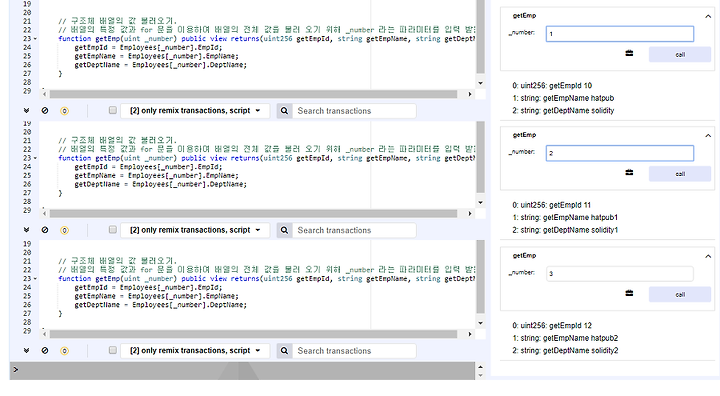Copy calldata icon for getEmp with _number 3

629,293
